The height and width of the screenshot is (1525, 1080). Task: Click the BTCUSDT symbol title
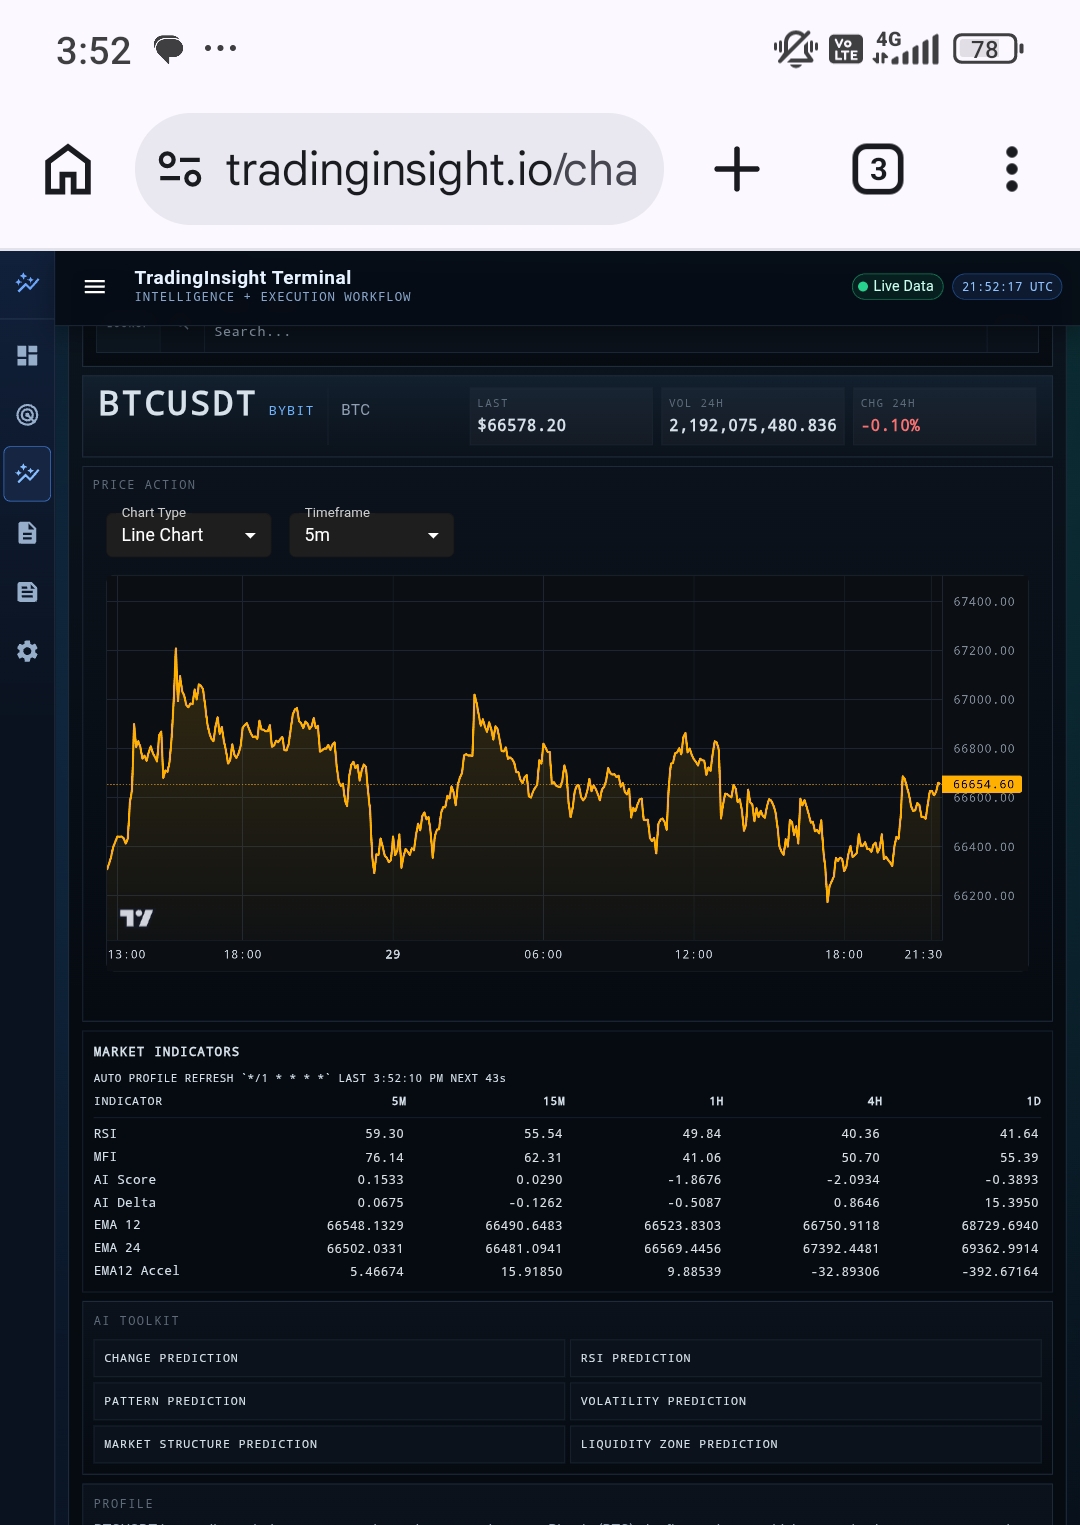(177, 404)
